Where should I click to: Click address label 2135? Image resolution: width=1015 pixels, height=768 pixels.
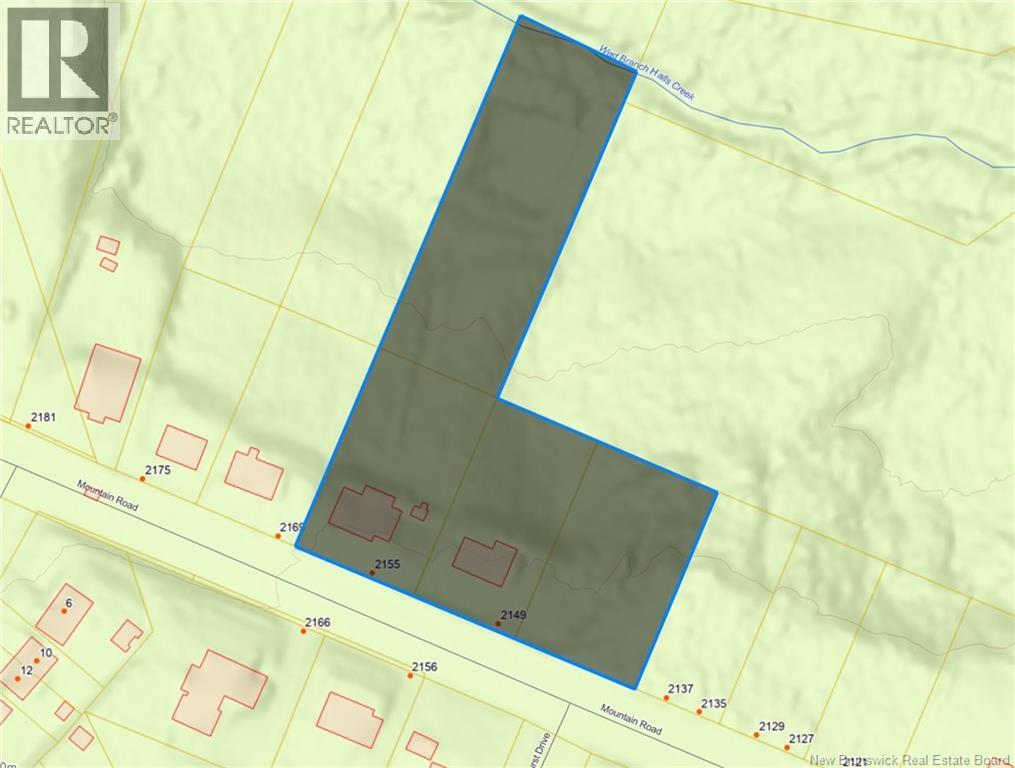(x=714, y=704)
